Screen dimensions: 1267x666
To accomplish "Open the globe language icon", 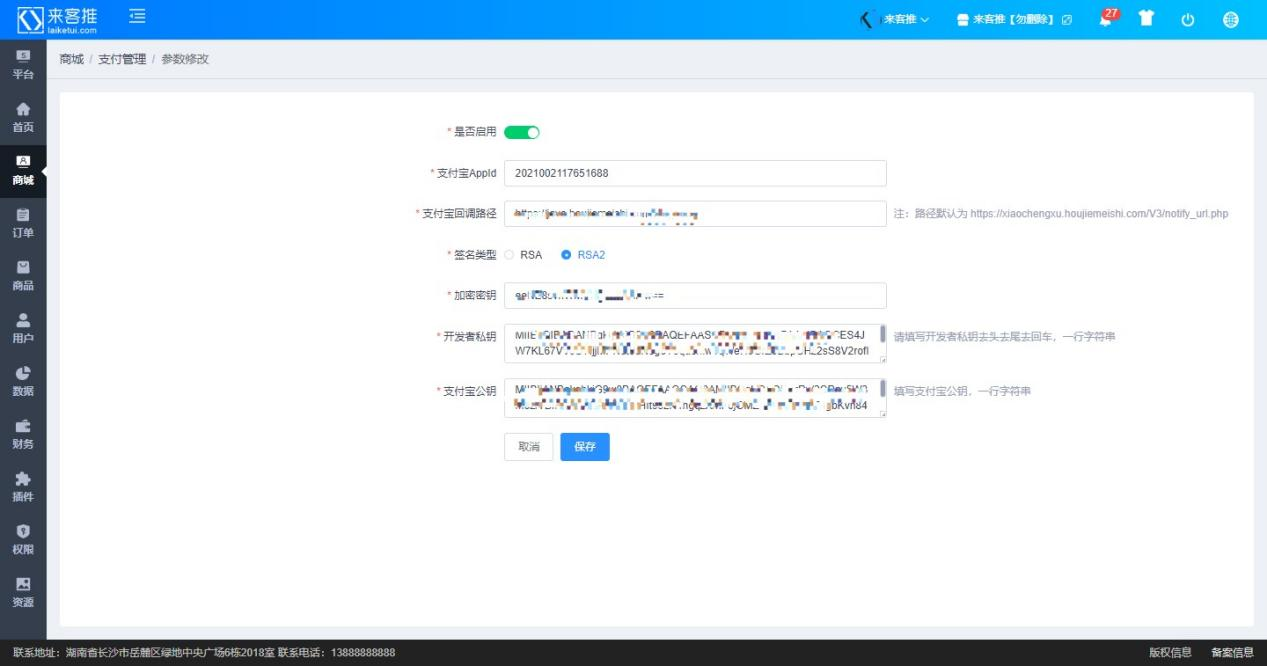I will [1230, 20].
